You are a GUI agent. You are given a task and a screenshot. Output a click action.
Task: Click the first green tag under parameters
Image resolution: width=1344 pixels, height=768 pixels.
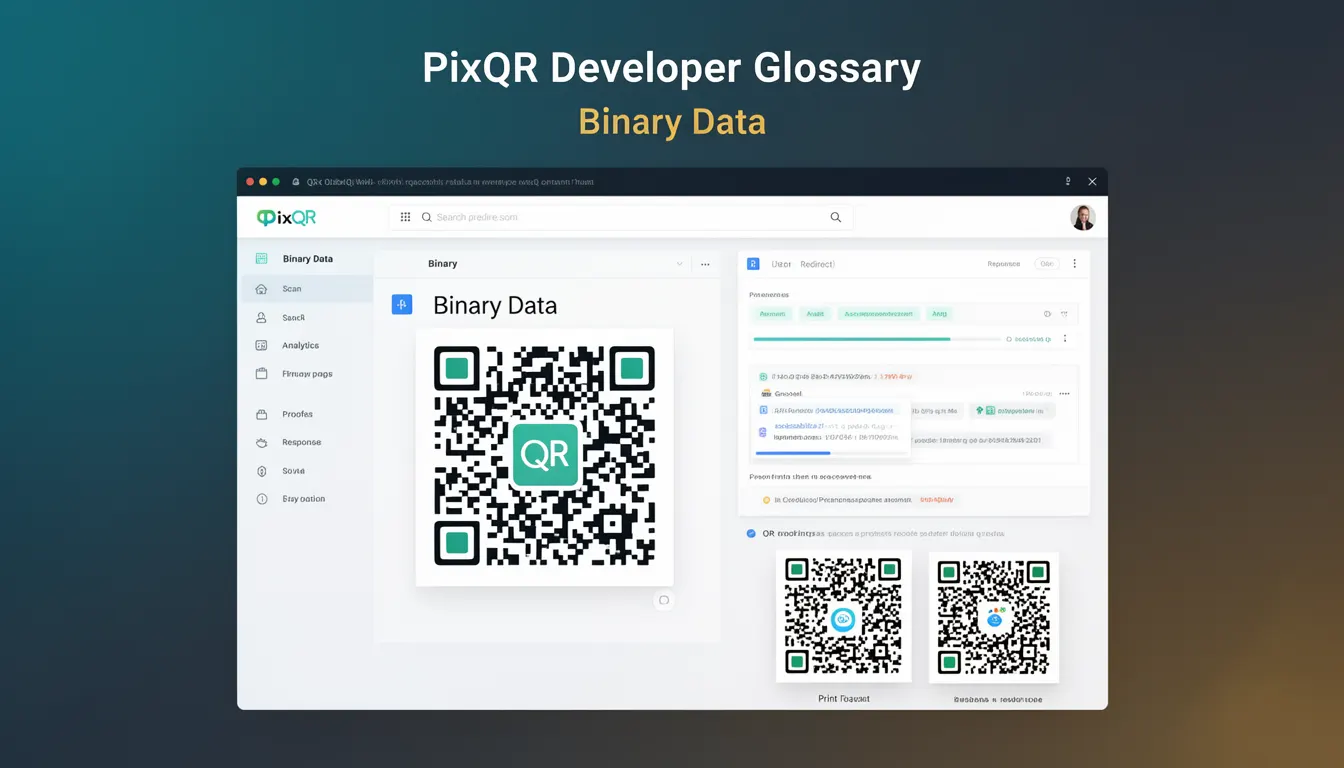coord(772,314)
